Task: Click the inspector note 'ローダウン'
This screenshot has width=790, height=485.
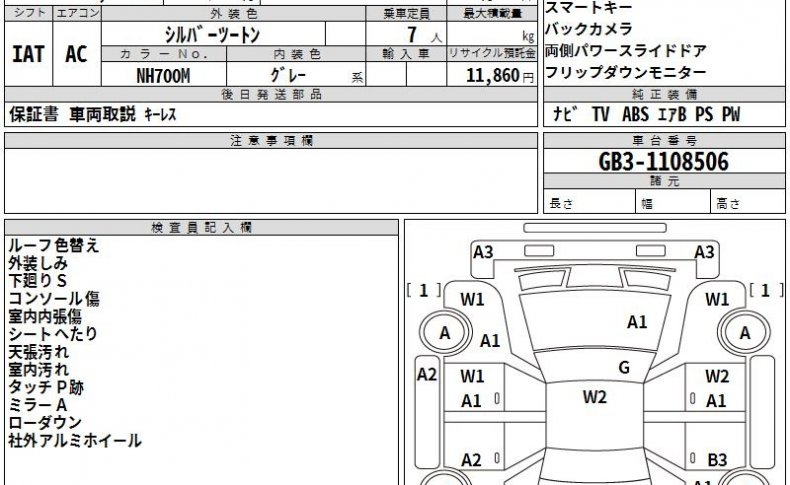Action: pos(45,422)
